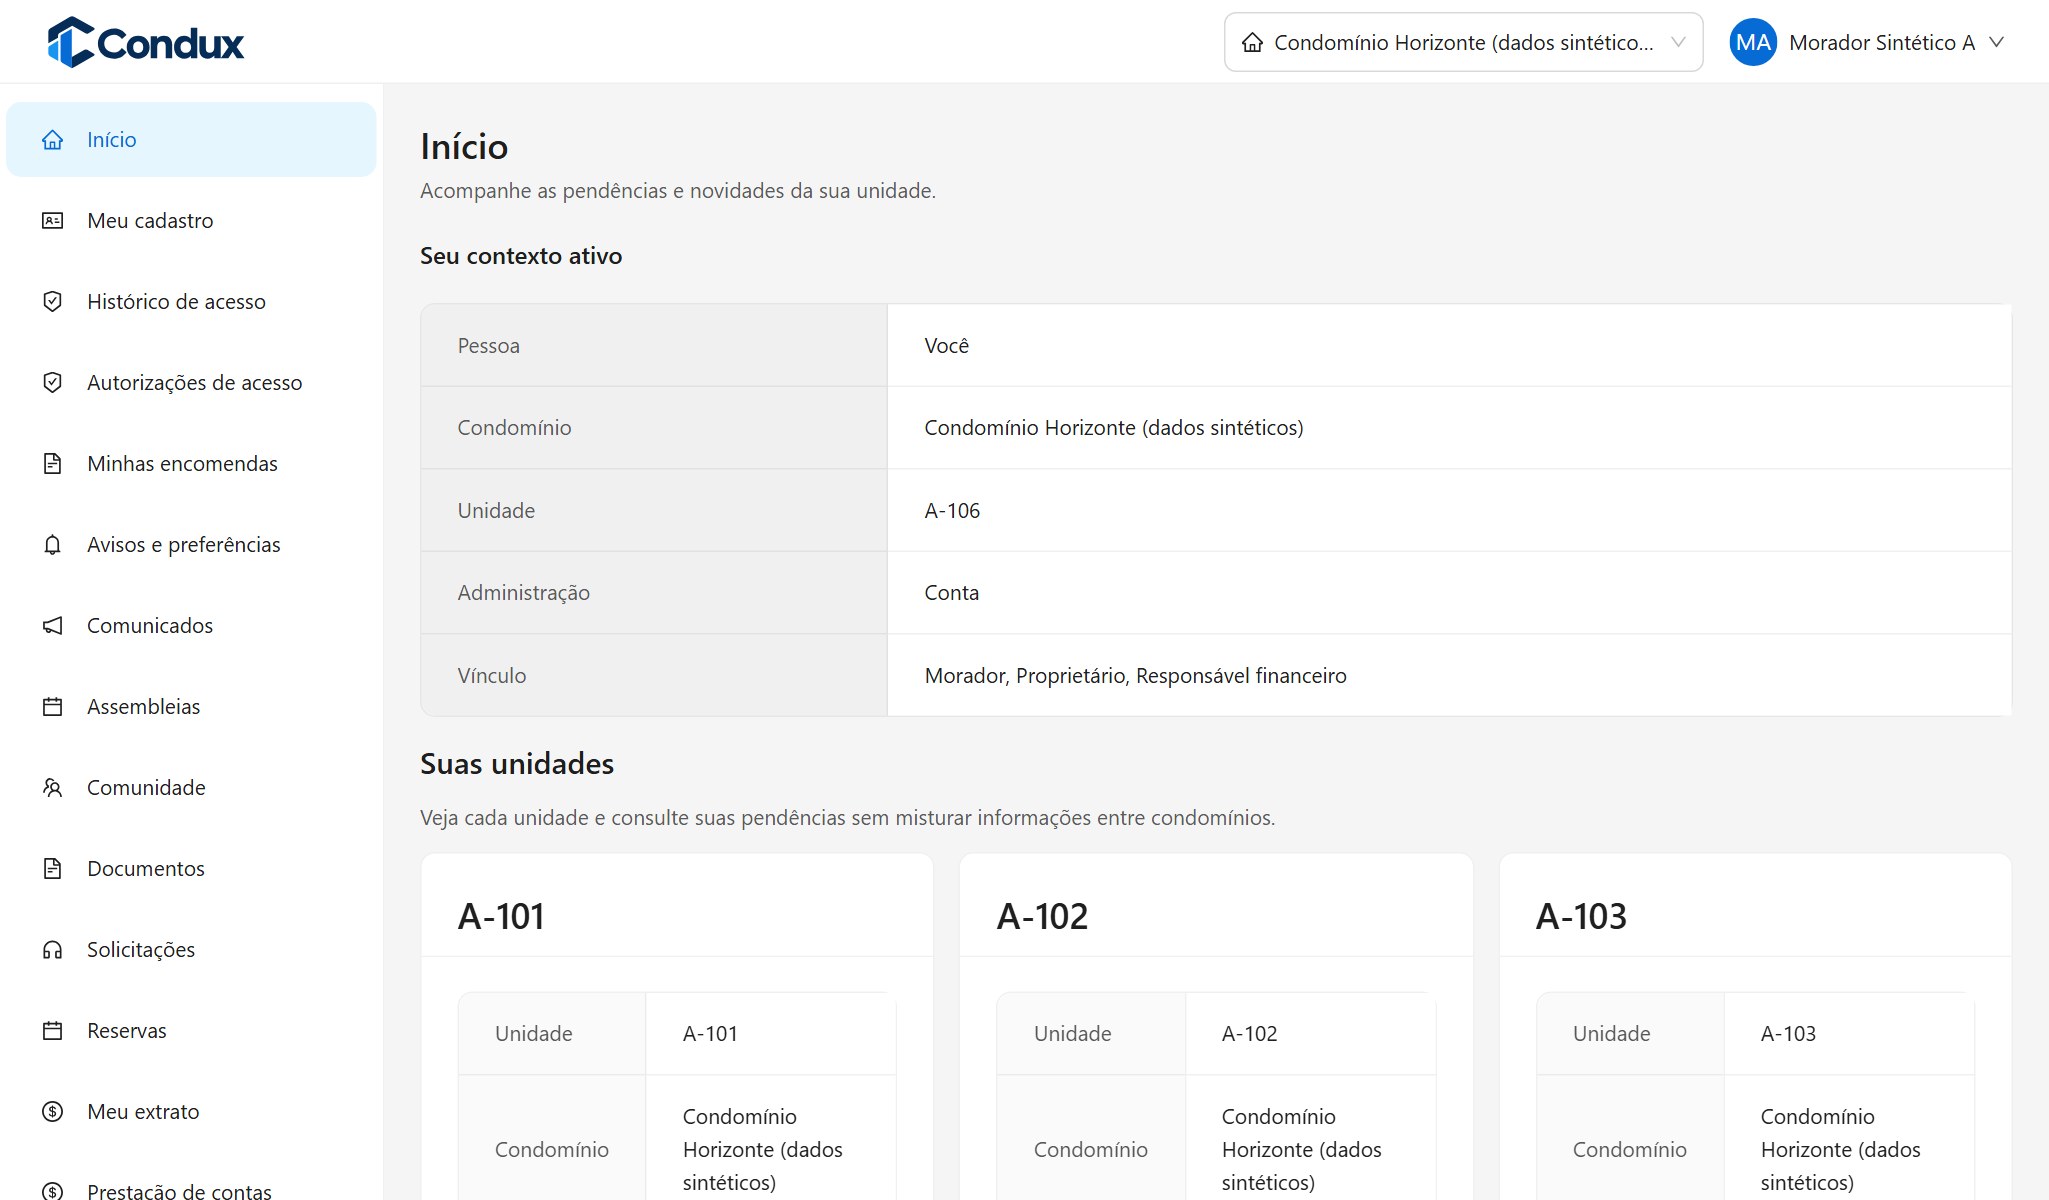Open Documentos section
2049x1200 pixels.
(191, 869)
